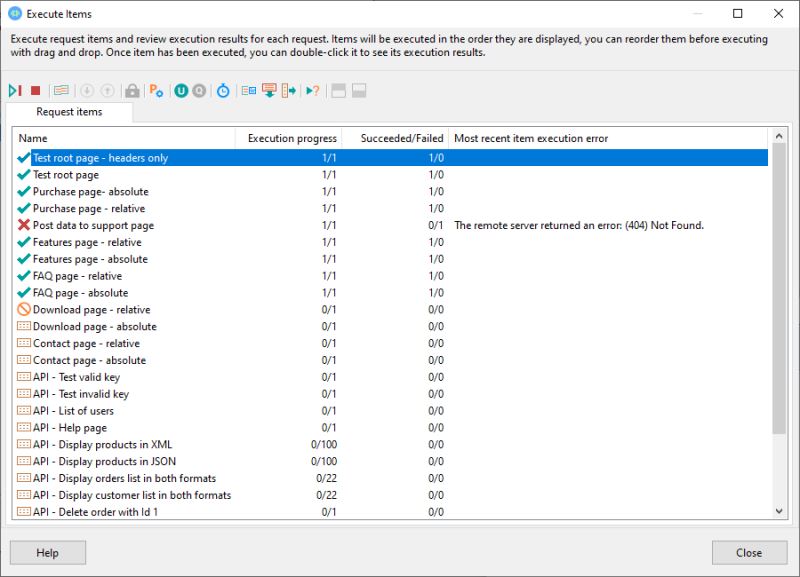The width and height of the screenshot is (800, 577).
Task: Open the blue stopwatch timer icon
Action: tap(223, 91)
